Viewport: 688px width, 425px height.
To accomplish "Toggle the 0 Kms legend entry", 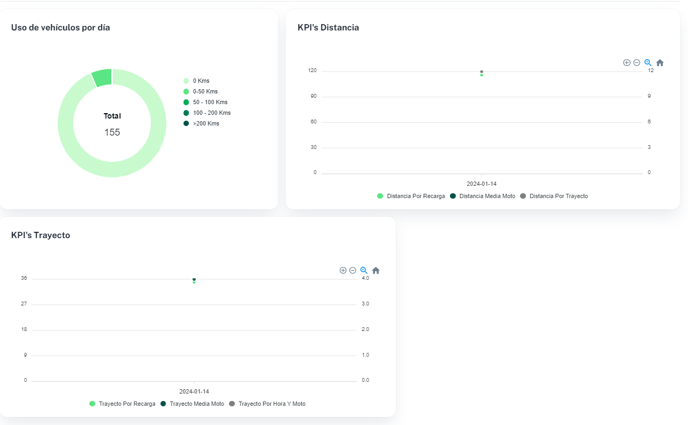I will click(x=201, y=81).
